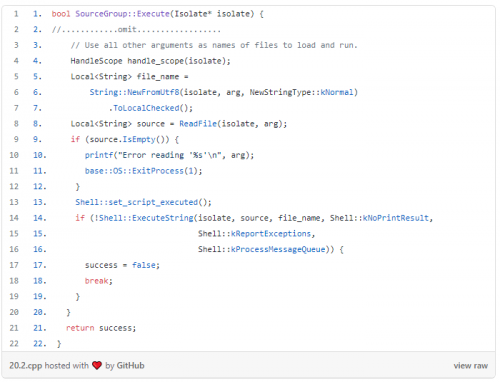The width and height of the screenshot is (500, 382).
Task: Select line number 9 in gutter
Action: [16, 139]
